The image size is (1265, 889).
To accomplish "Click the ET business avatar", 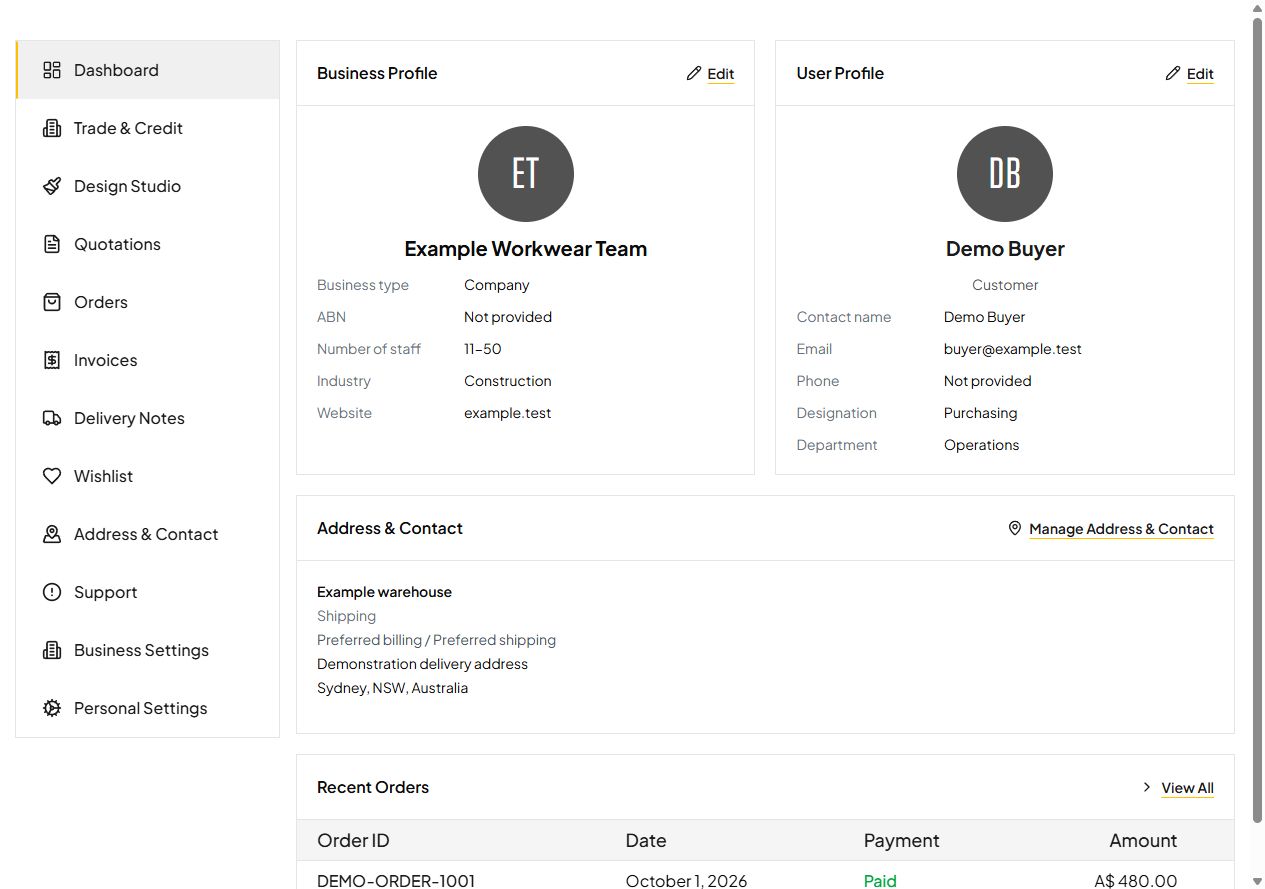I will (526, 174).
